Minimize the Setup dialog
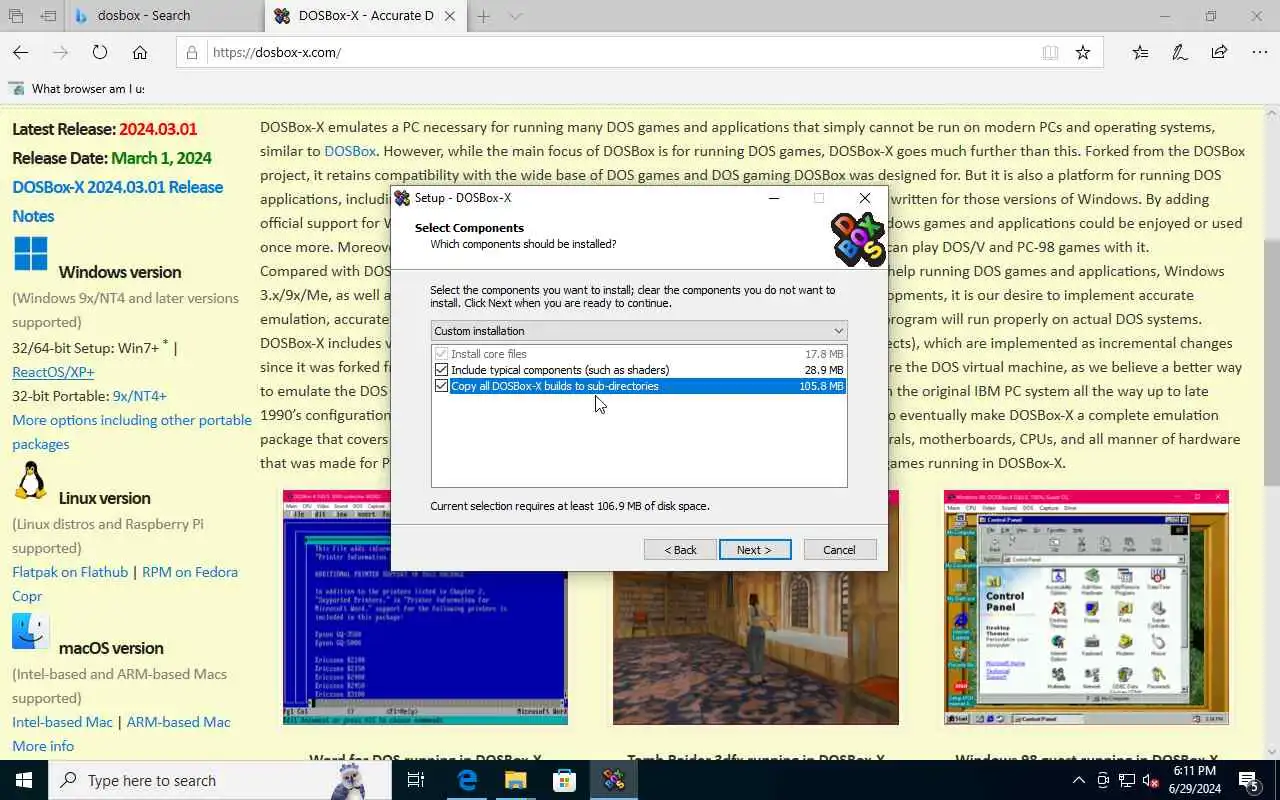The image size is (1280, 800). pos(773,198)
